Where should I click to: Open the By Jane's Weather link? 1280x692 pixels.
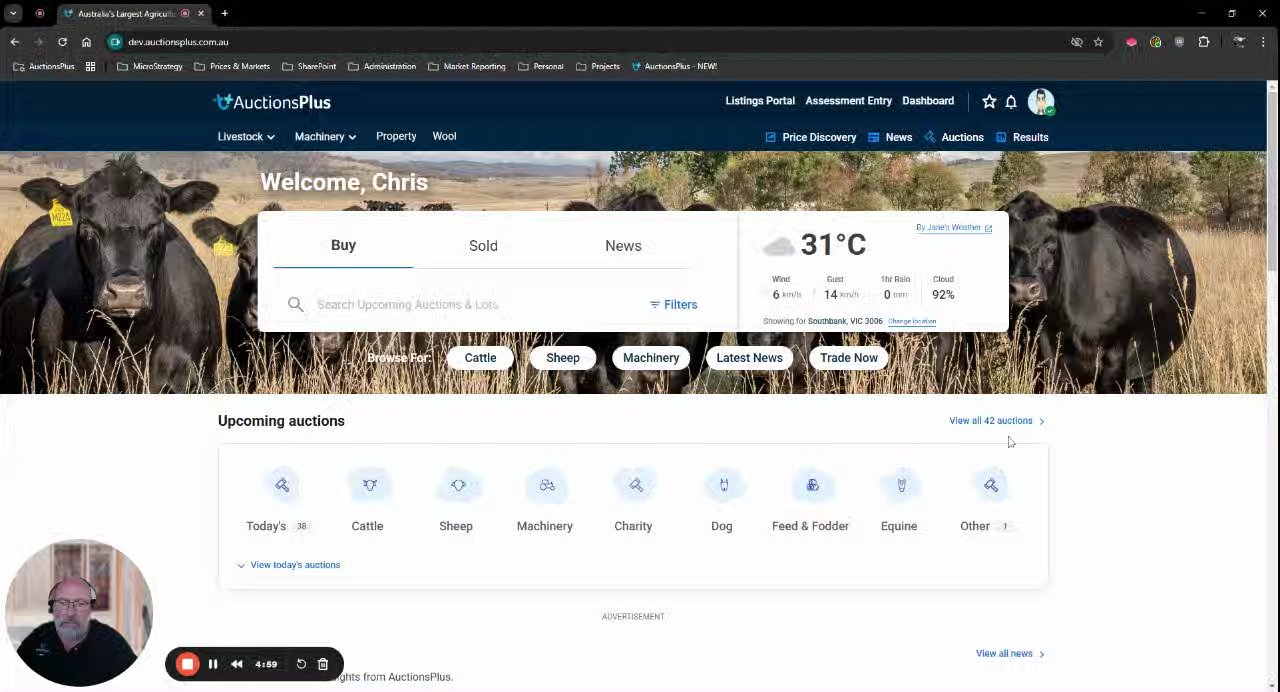coord(954,228)
